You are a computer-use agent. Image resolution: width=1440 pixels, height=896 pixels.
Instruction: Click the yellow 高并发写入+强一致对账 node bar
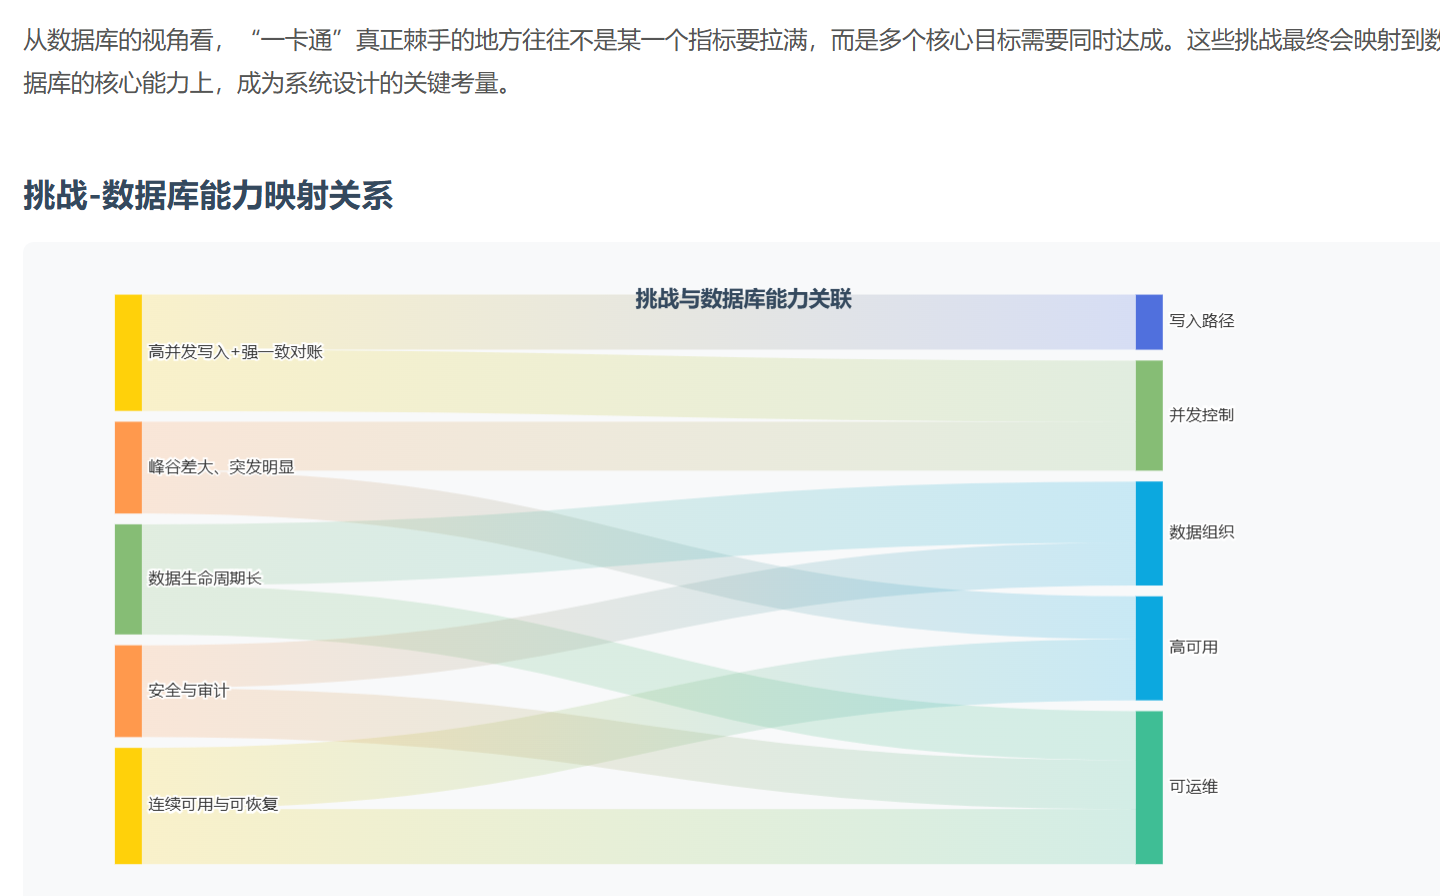(128, 352)
